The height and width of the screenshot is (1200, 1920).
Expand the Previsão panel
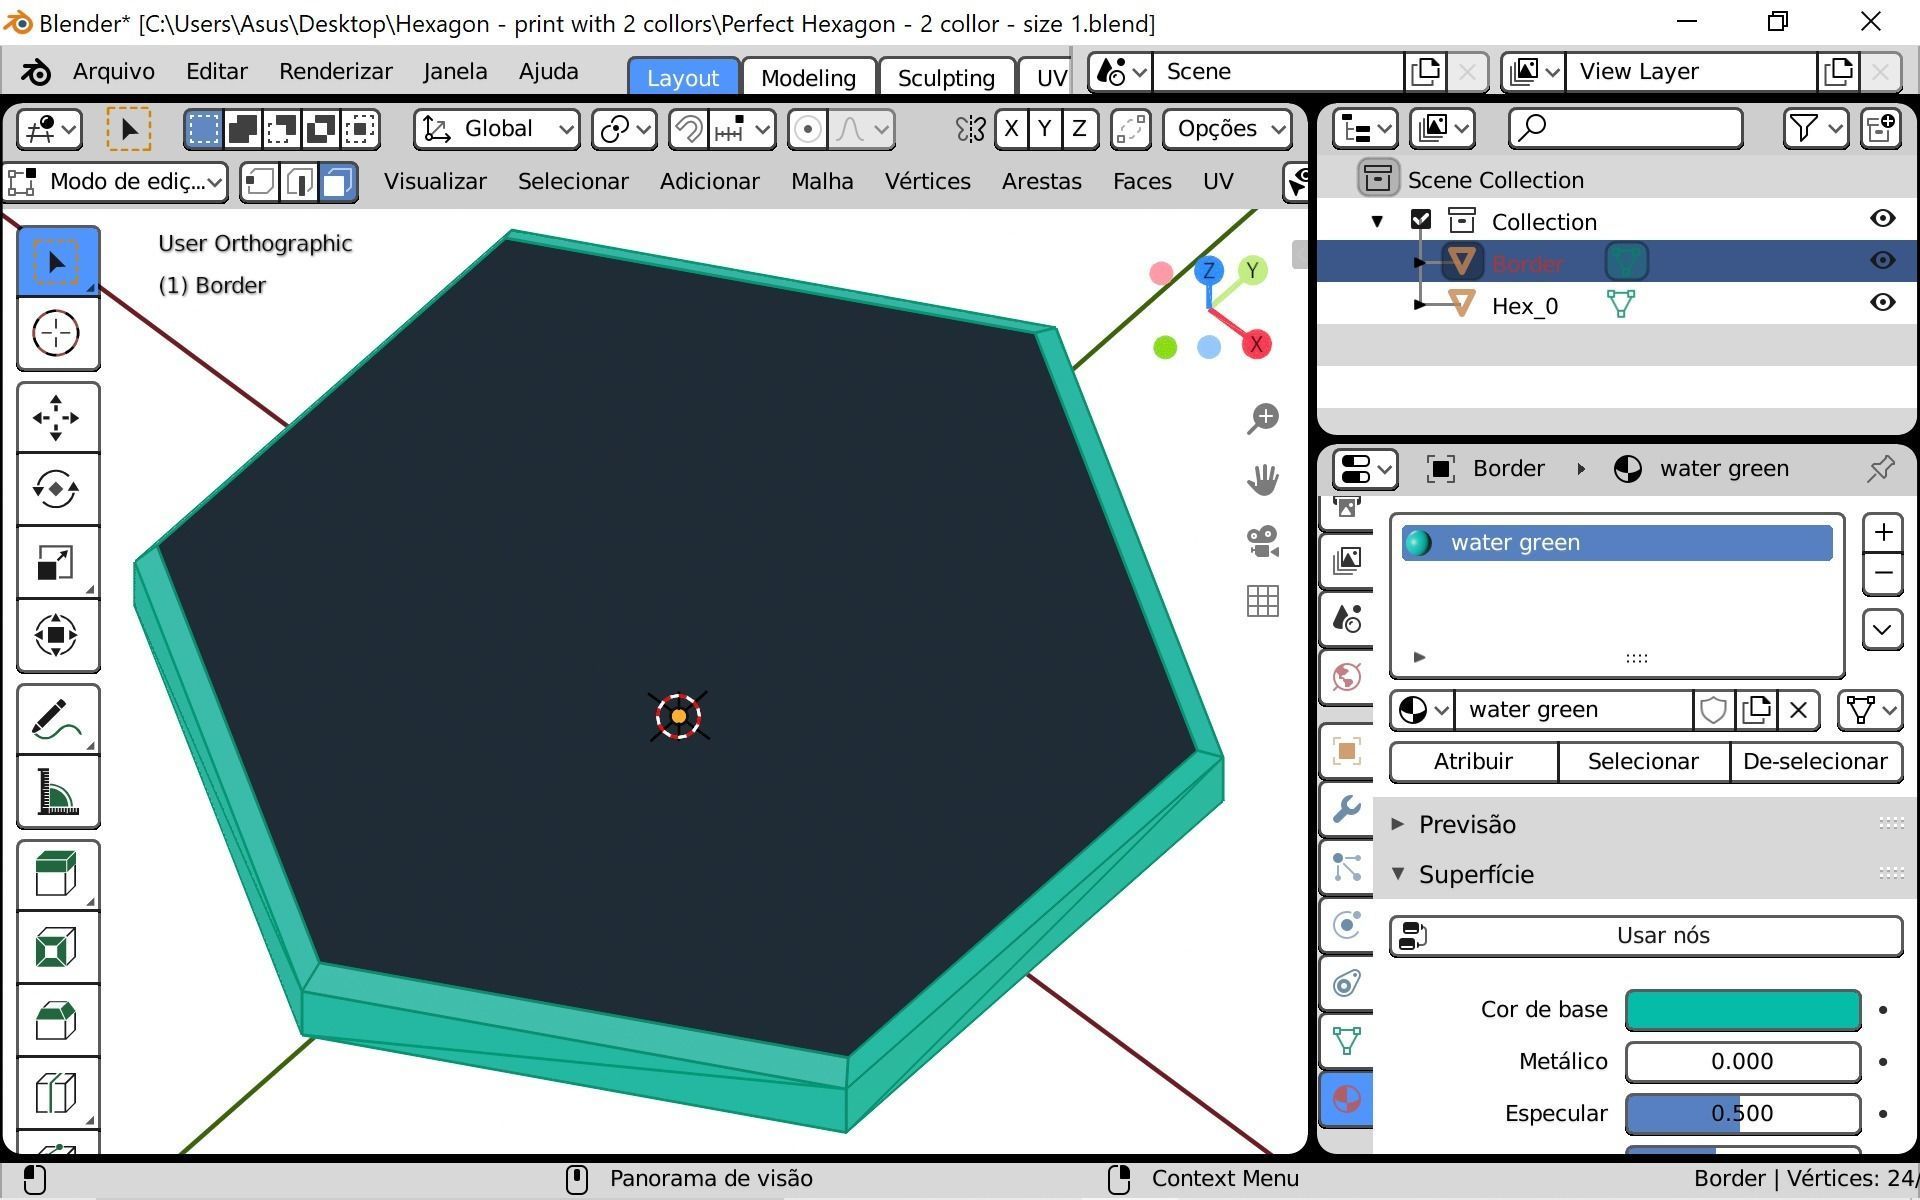(x=1467, y=824)
